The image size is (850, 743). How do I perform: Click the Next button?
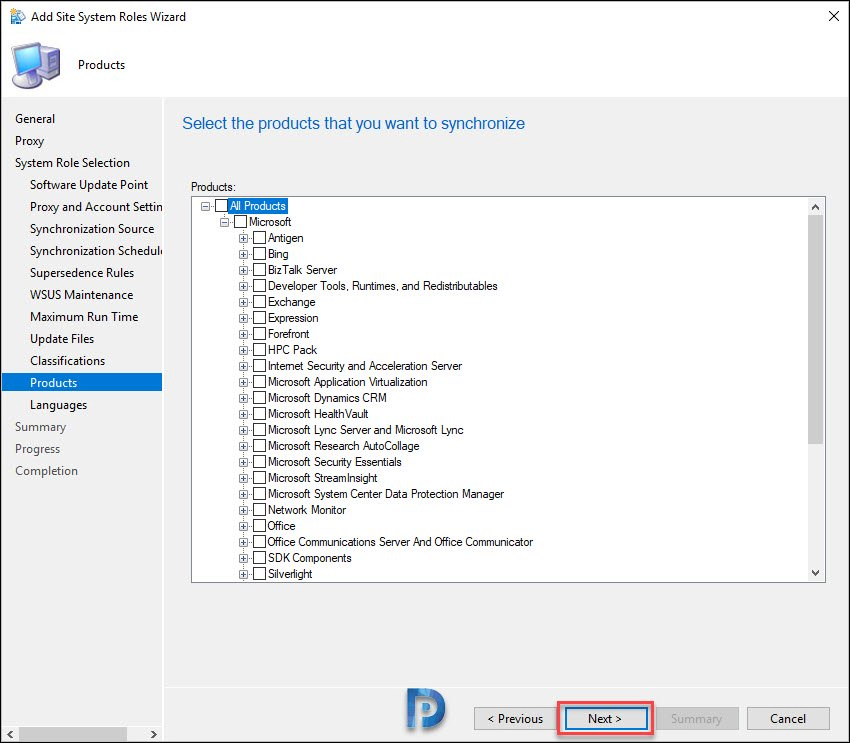(x=606, y=719)
